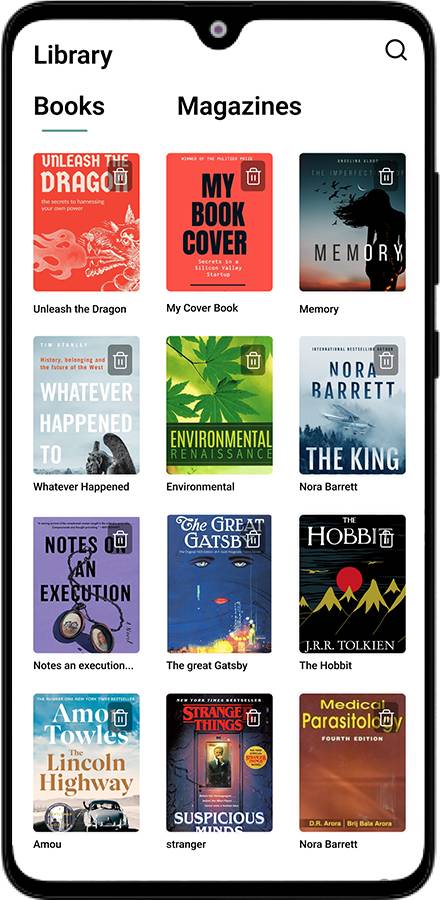440x900 pixels.
Task: Select the Books tab
Action: coord(69,106)
